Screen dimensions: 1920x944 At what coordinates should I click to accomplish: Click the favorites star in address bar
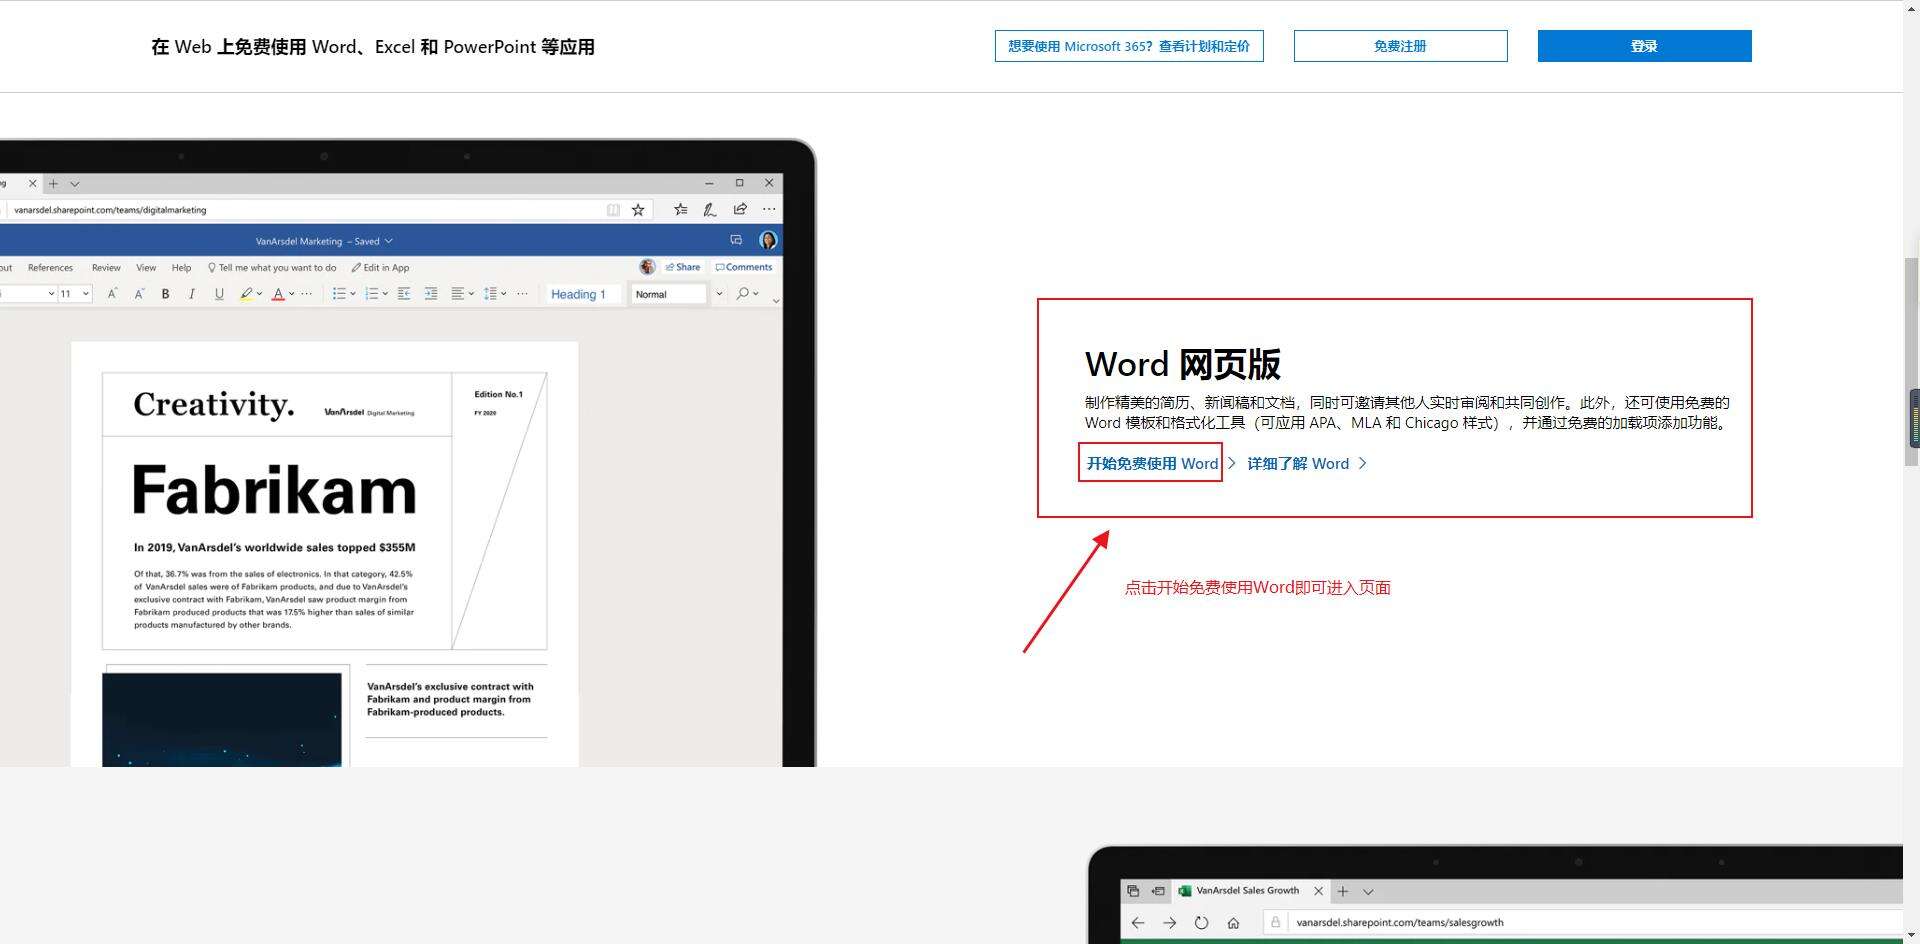pos(638,210)
